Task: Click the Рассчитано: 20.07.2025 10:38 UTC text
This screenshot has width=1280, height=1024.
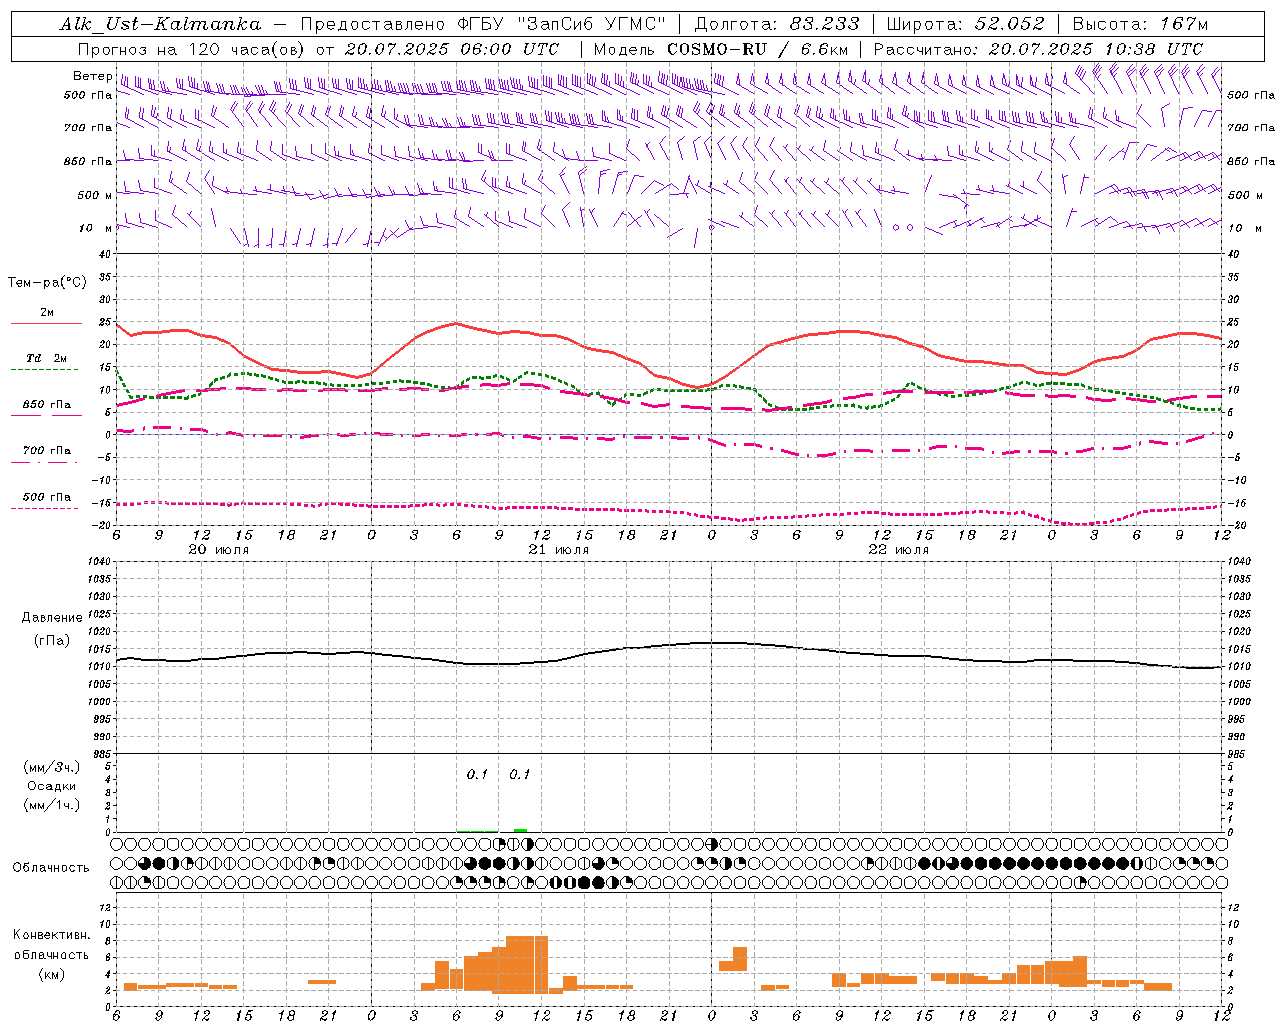Action: click(1038, 49)
